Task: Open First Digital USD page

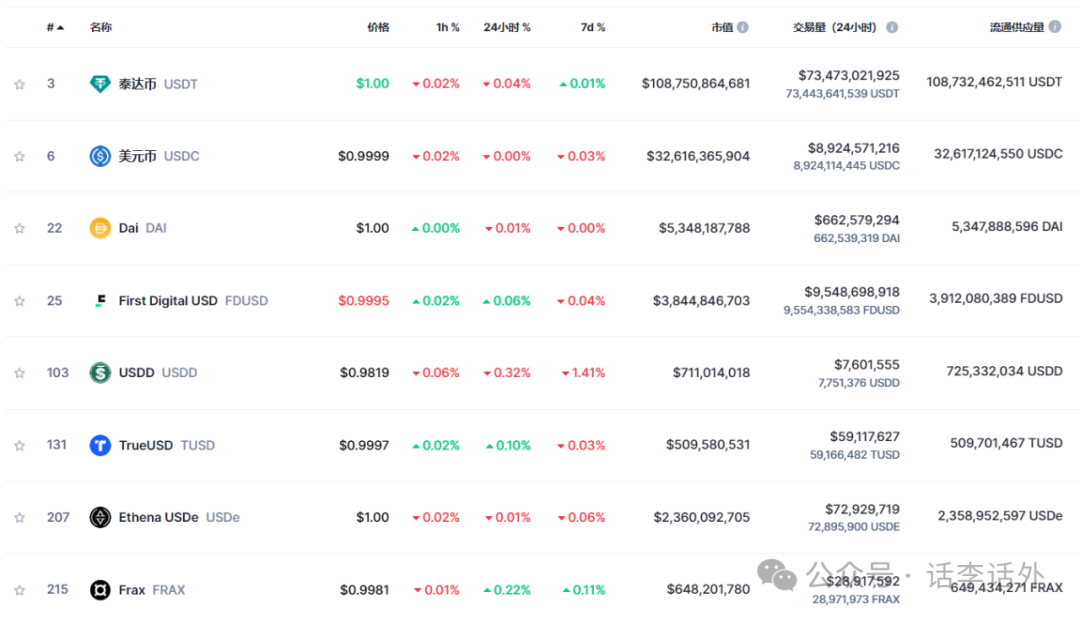Action: click(x=193, y=301)
